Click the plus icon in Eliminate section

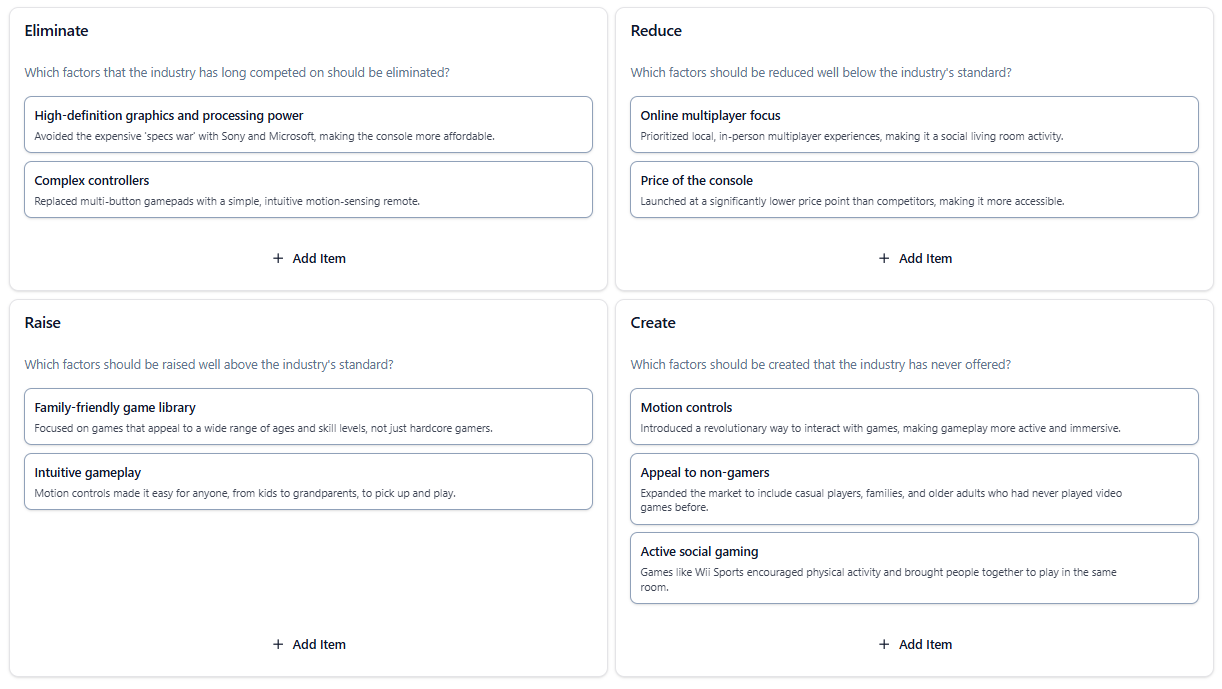coord(278,258)
